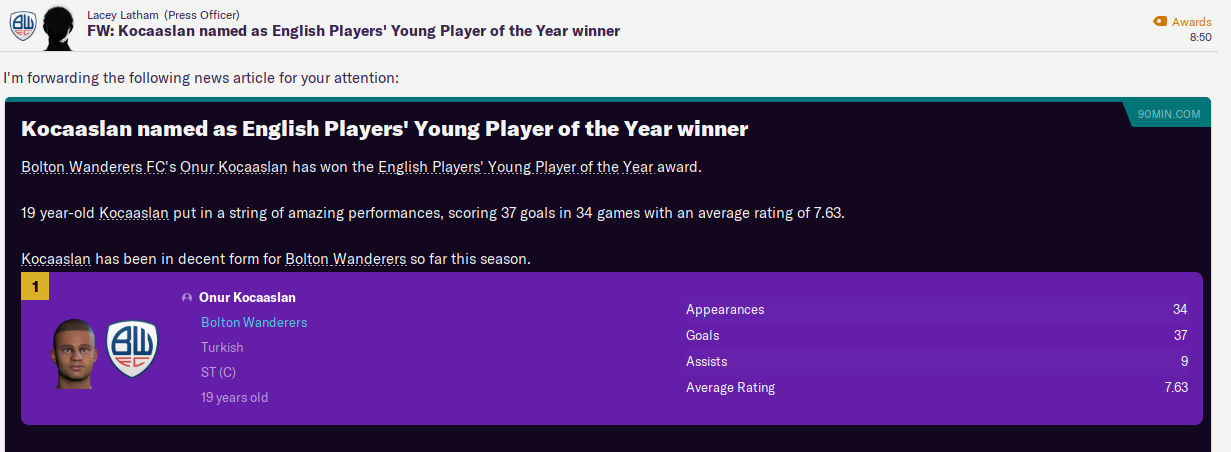
Task: Click the bold Onur Kocaaslan name in card
Action: [x=247, y=297]
